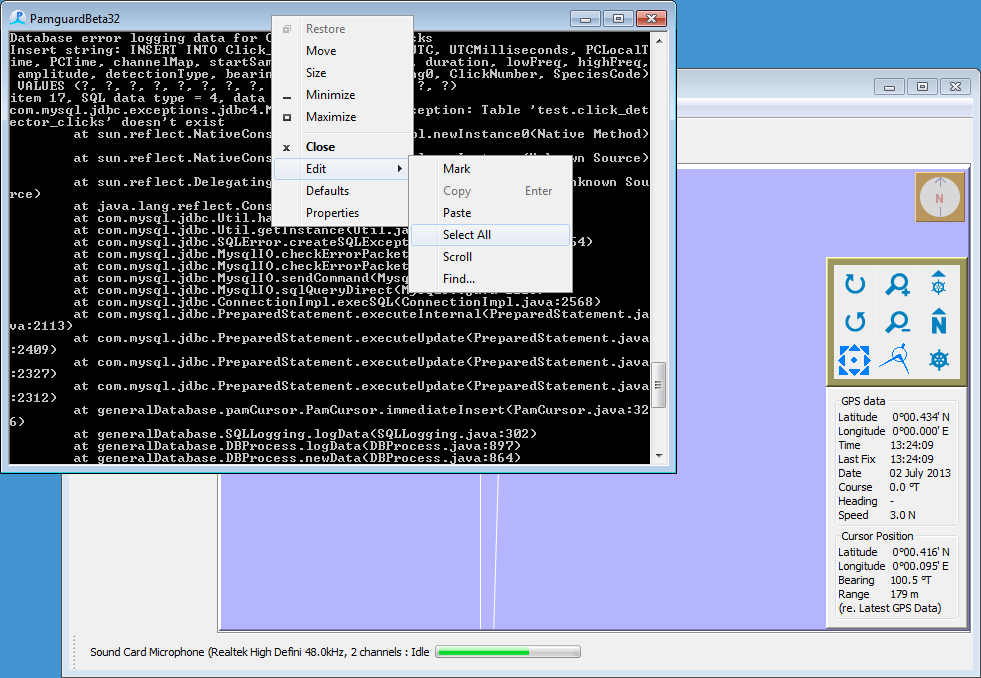Open Find... from the Edit submenu
981x678 pixels.
point(490,278)
